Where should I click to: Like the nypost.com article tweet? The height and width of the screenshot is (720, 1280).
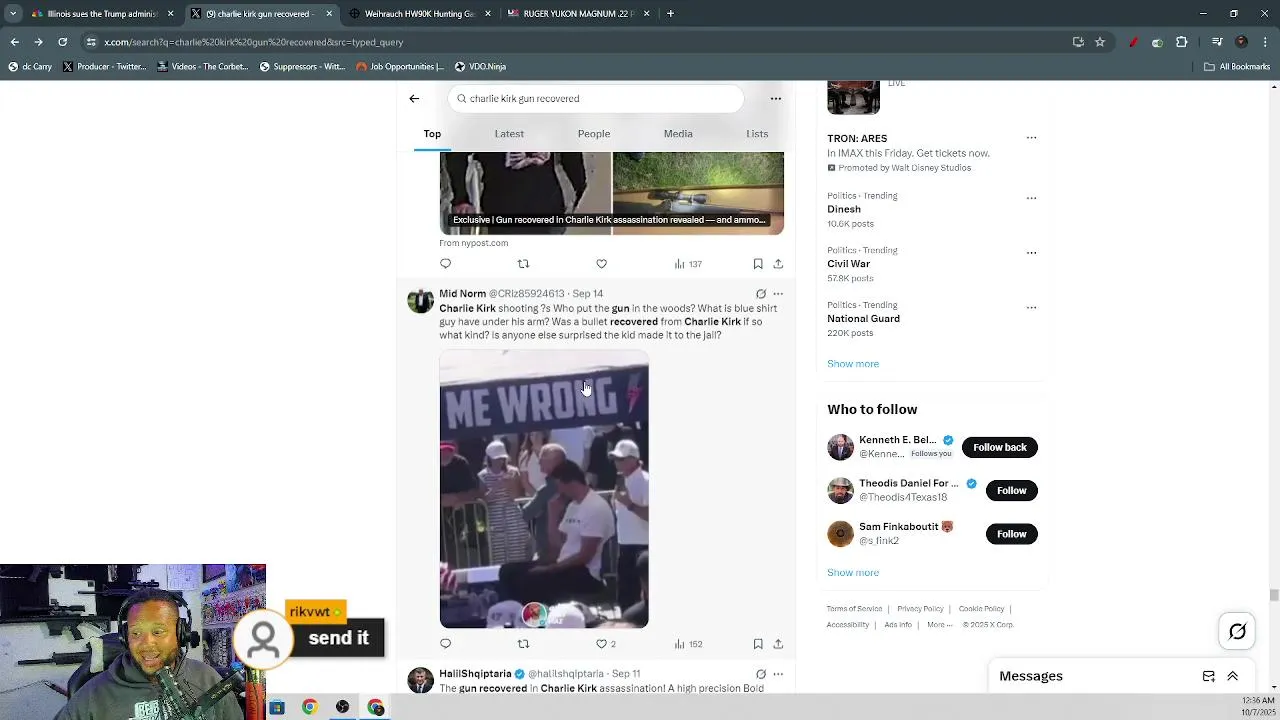(601, 264)
